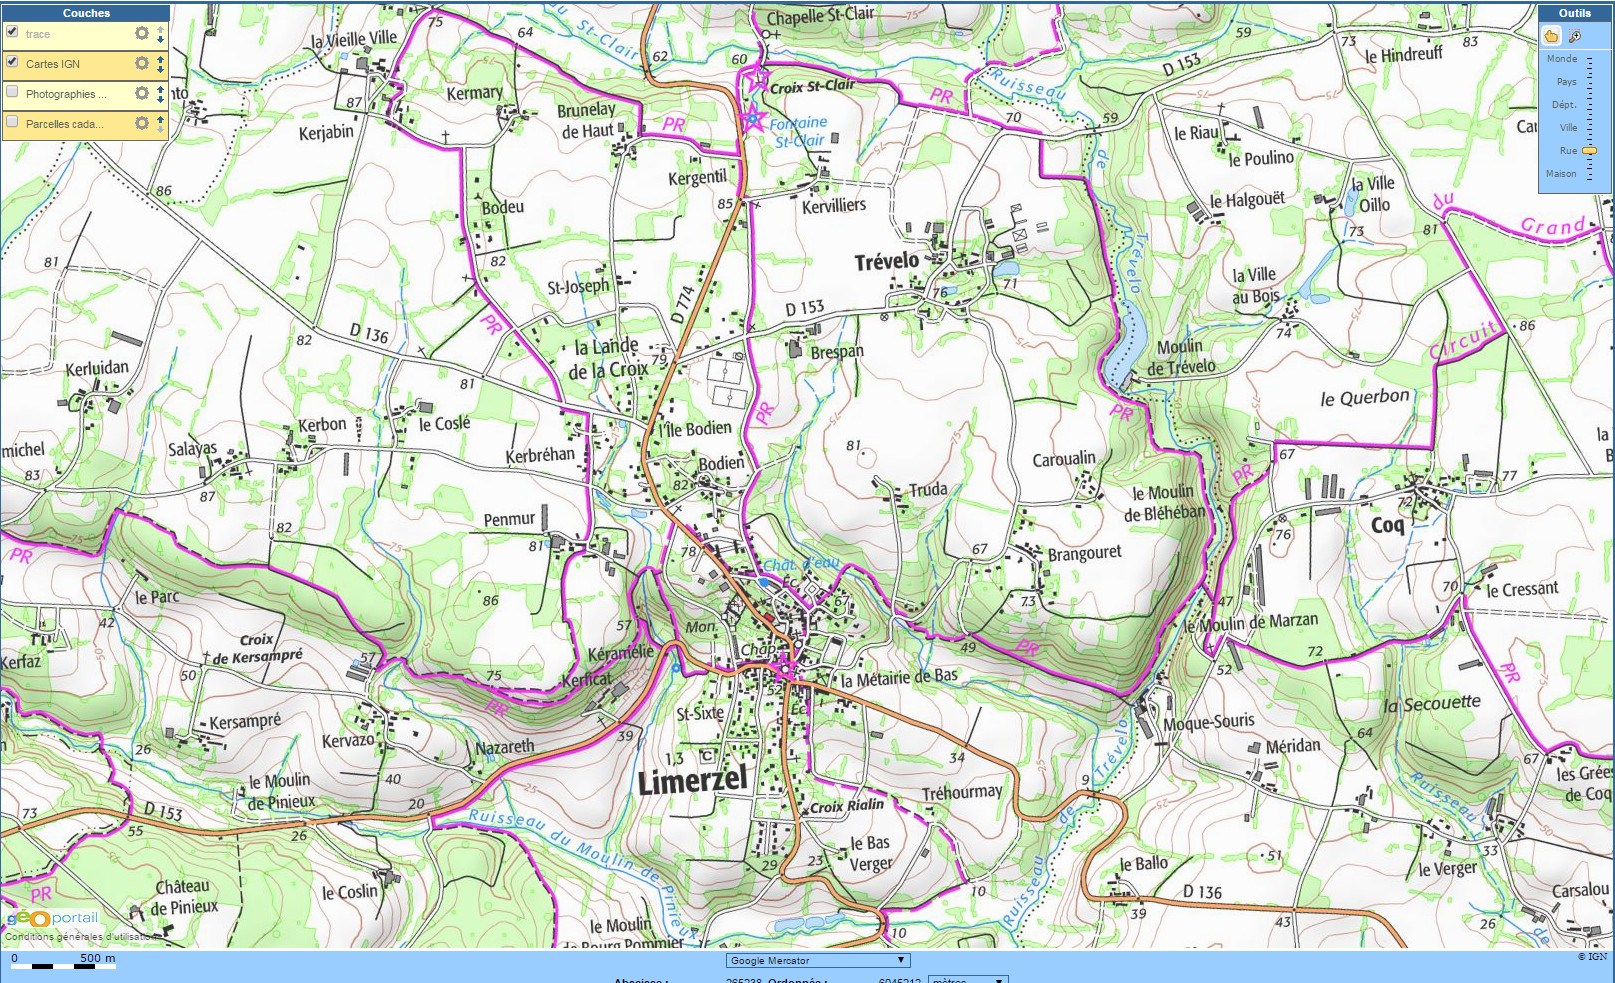Click the Géoportail logo

[x=53, y=918]
